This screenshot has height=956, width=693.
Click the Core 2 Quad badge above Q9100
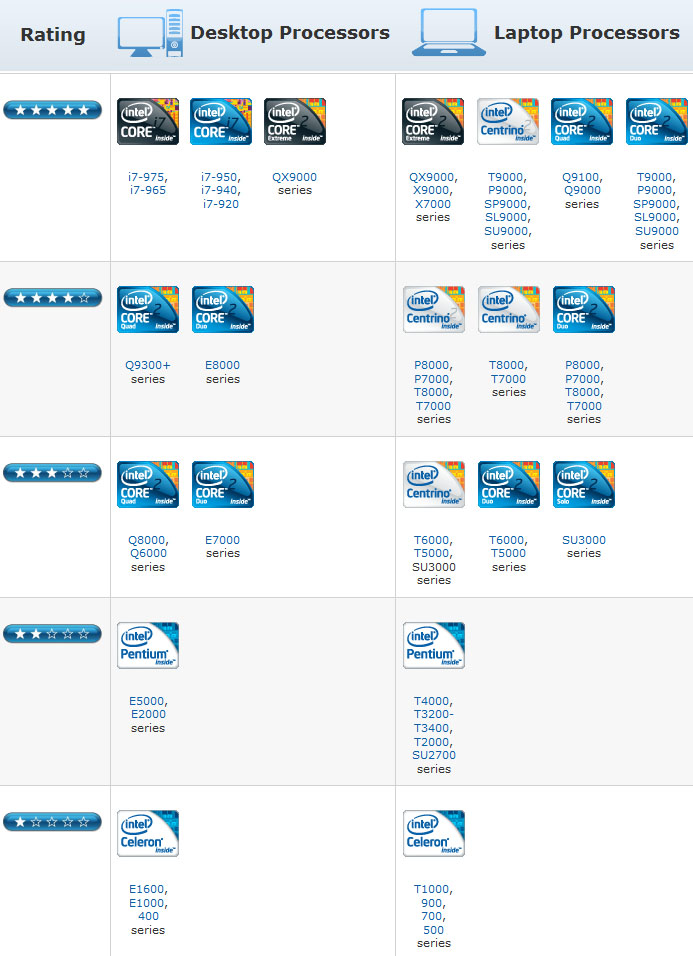(x=582, y=121)
